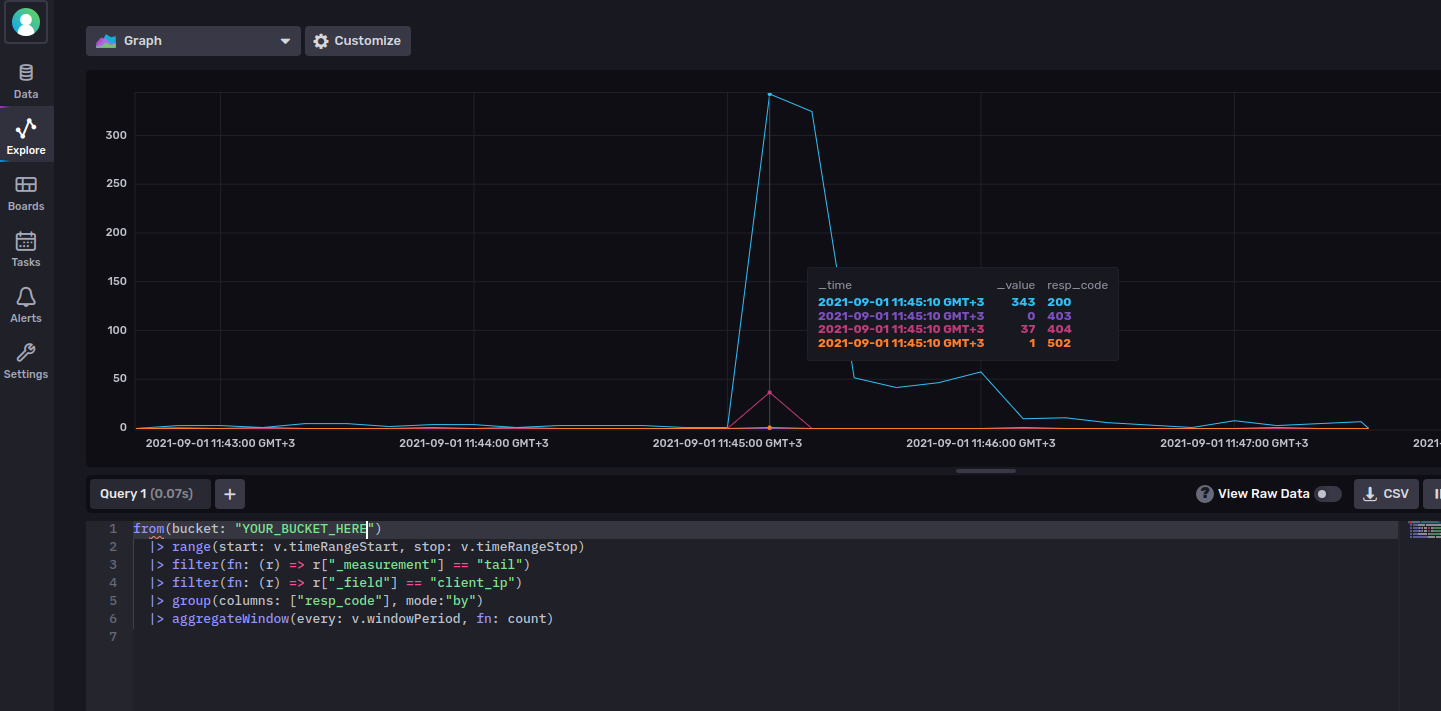Viewport: 1441px width, 711px height.
Task: Open the Boards dashboard icon
Action: 26,185
